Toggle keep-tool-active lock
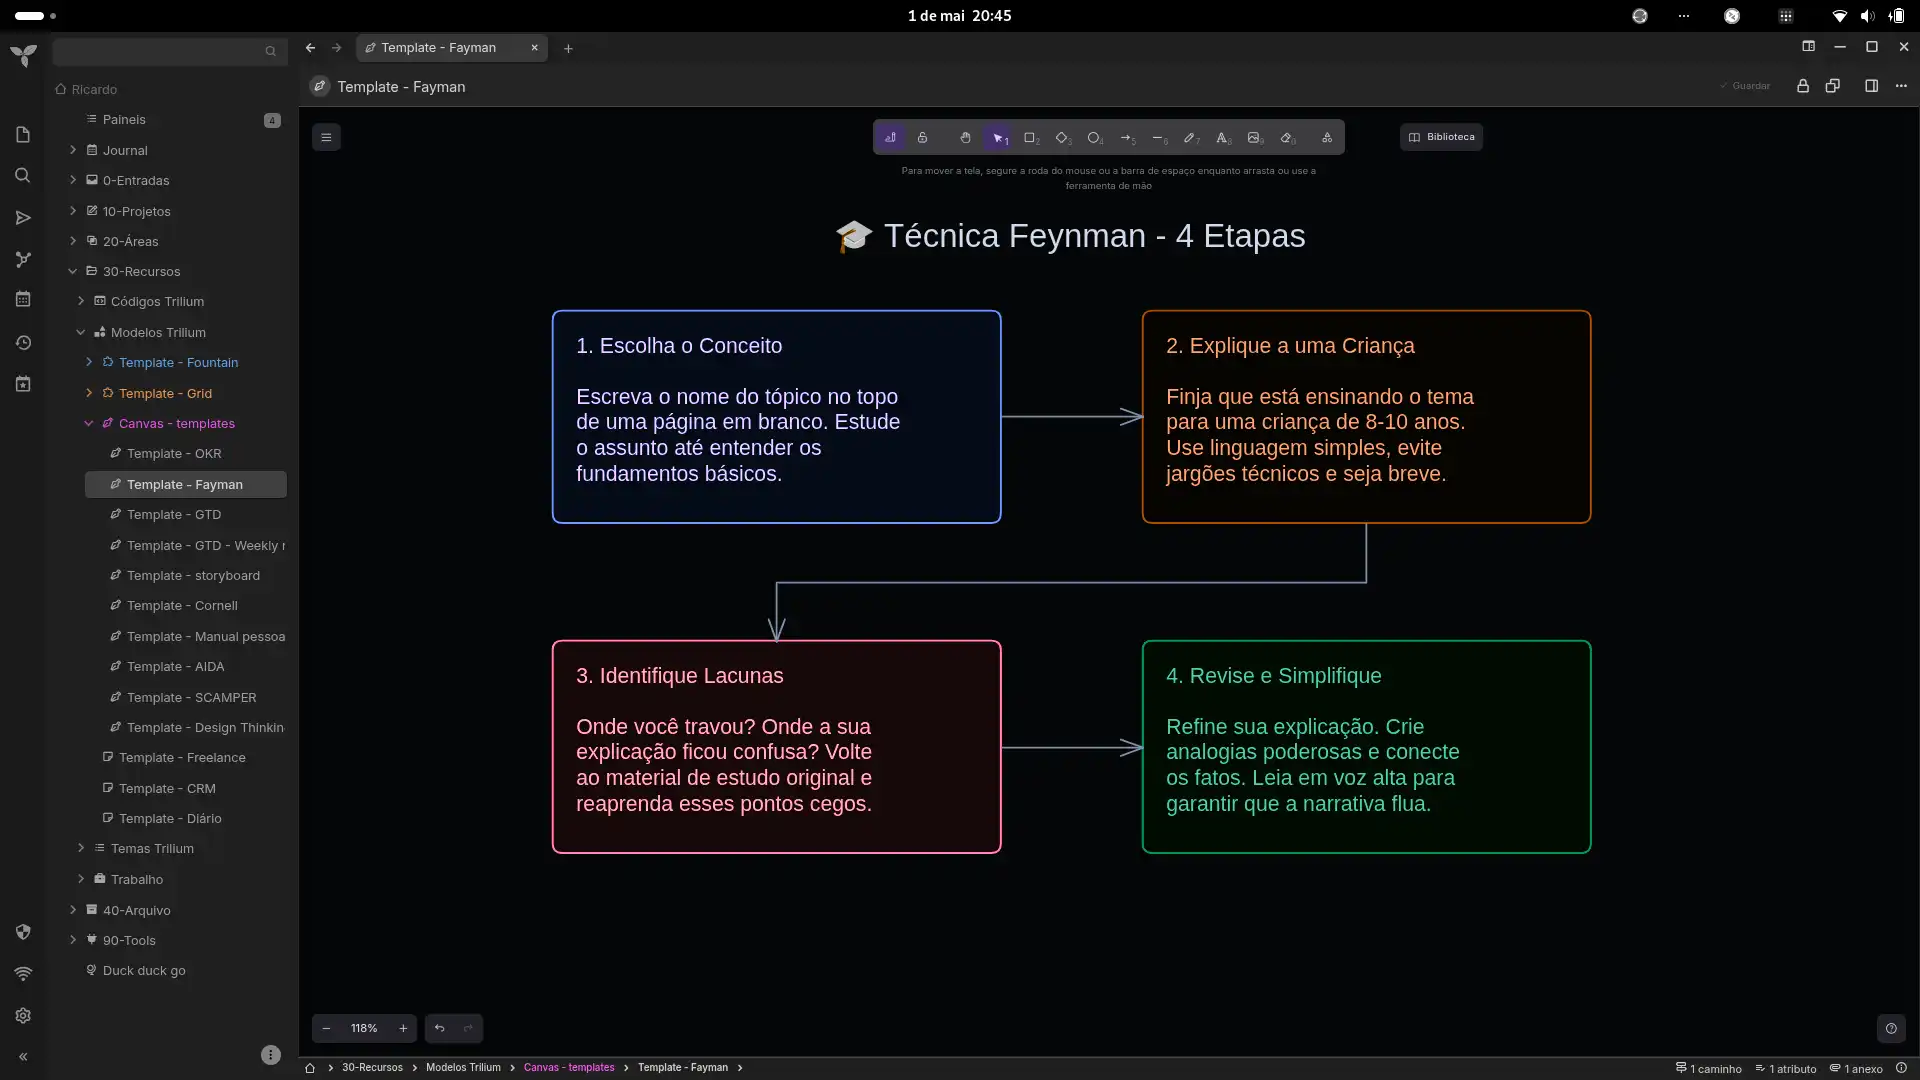1920x1080 pixels. click(922, 138)
